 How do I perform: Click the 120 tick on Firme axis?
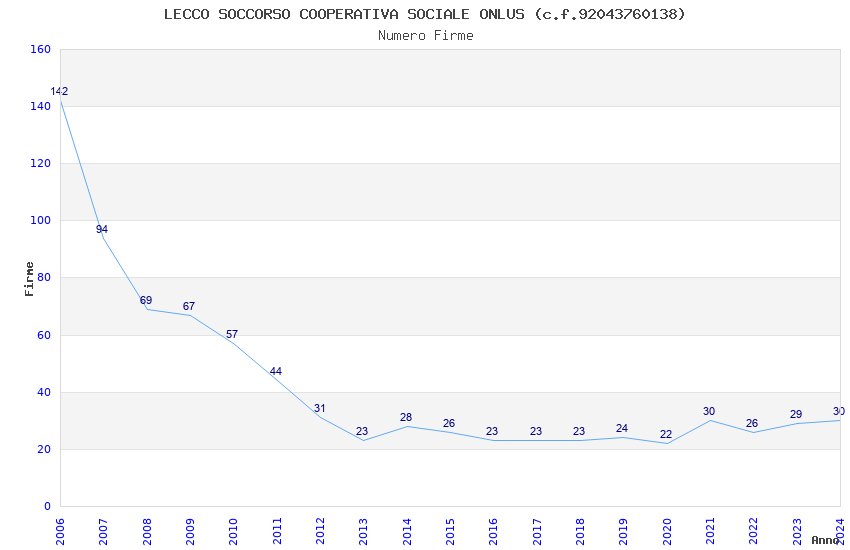[x=41, y=163]
